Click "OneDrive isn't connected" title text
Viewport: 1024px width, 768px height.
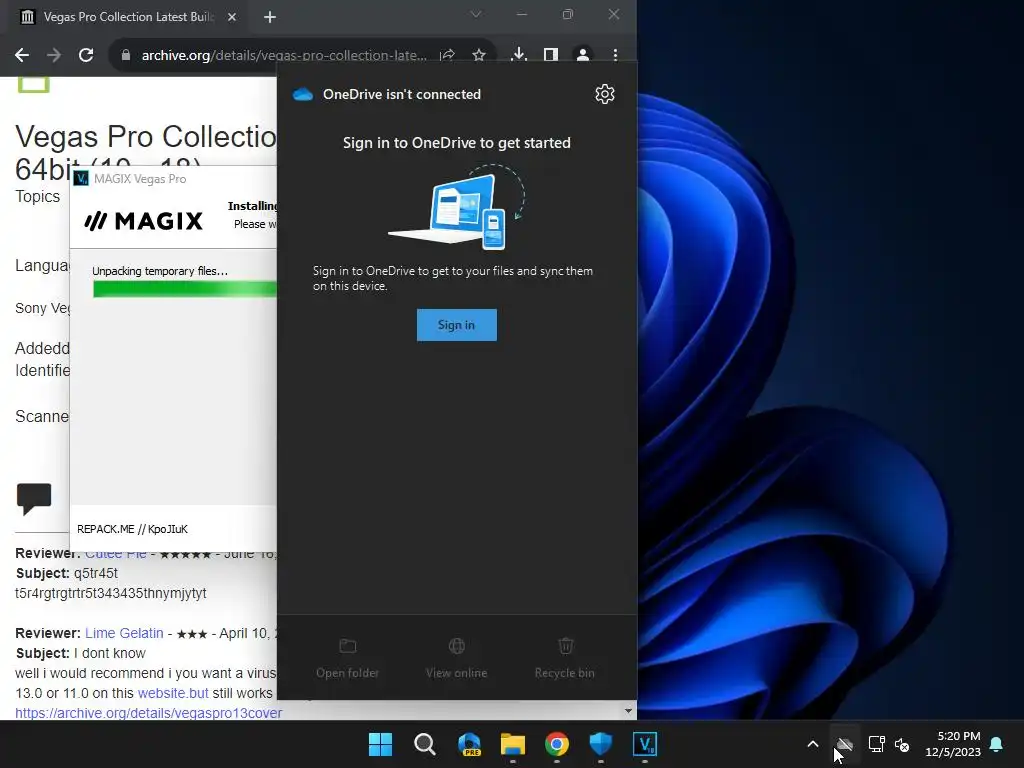(x=402, y=95)
